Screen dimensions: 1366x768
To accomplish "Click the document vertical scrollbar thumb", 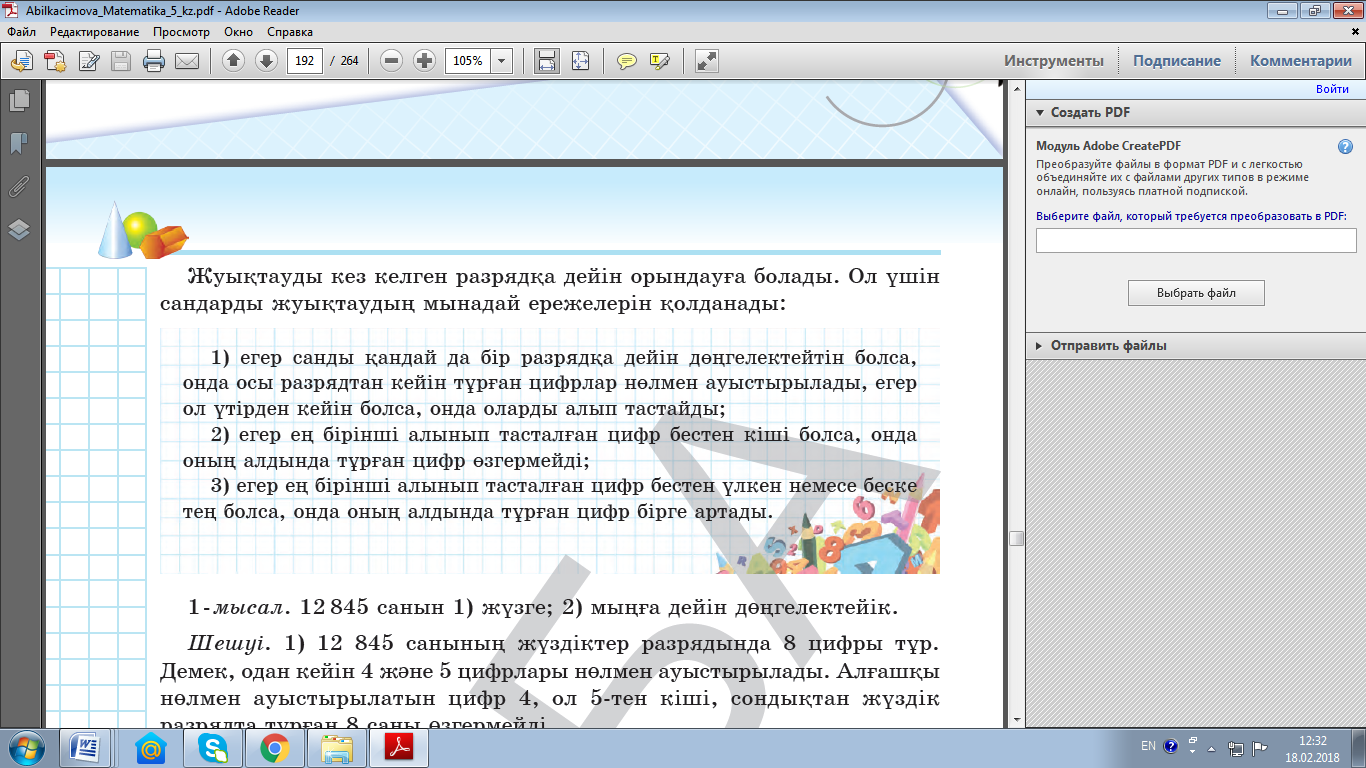I will 1016,538.
